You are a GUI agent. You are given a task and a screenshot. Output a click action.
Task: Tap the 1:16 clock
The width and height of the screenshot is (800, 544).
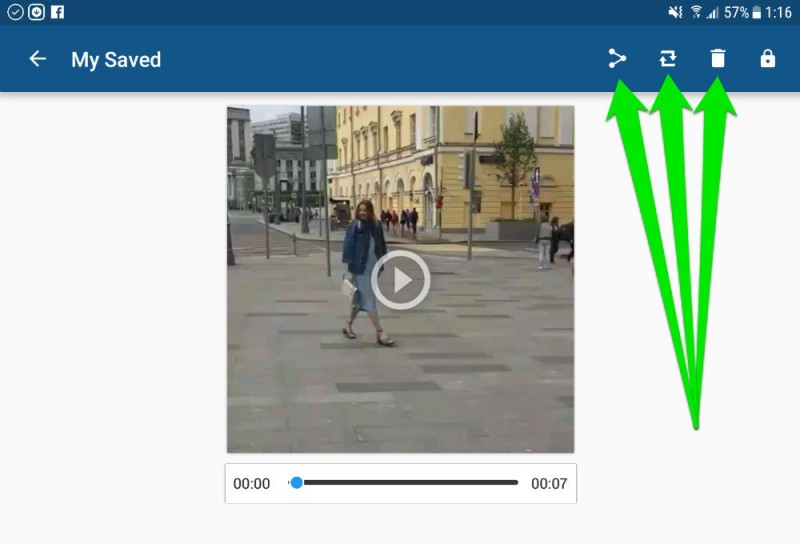[x=778, y=12]
